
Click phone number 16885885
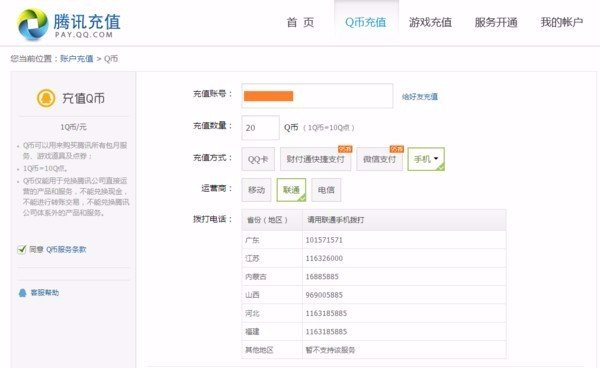[x=322, y=277]
